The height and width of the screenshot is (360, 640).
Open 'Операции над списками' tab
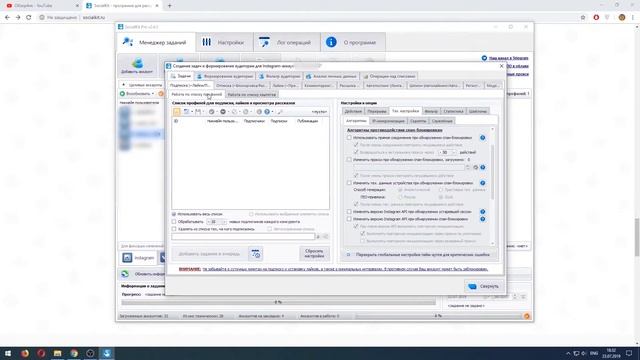coord(389,76)
